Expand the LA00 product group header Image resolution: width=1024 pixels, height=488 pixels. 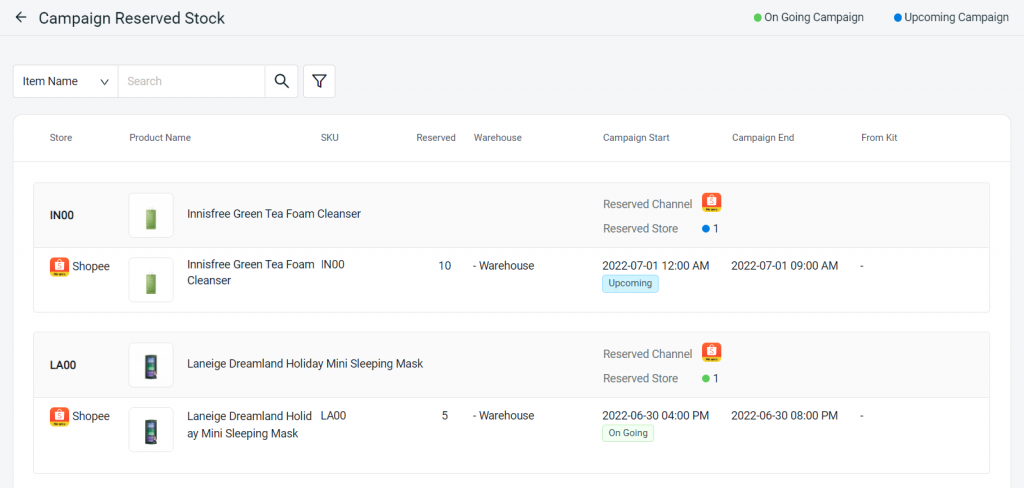click(62, 365)
